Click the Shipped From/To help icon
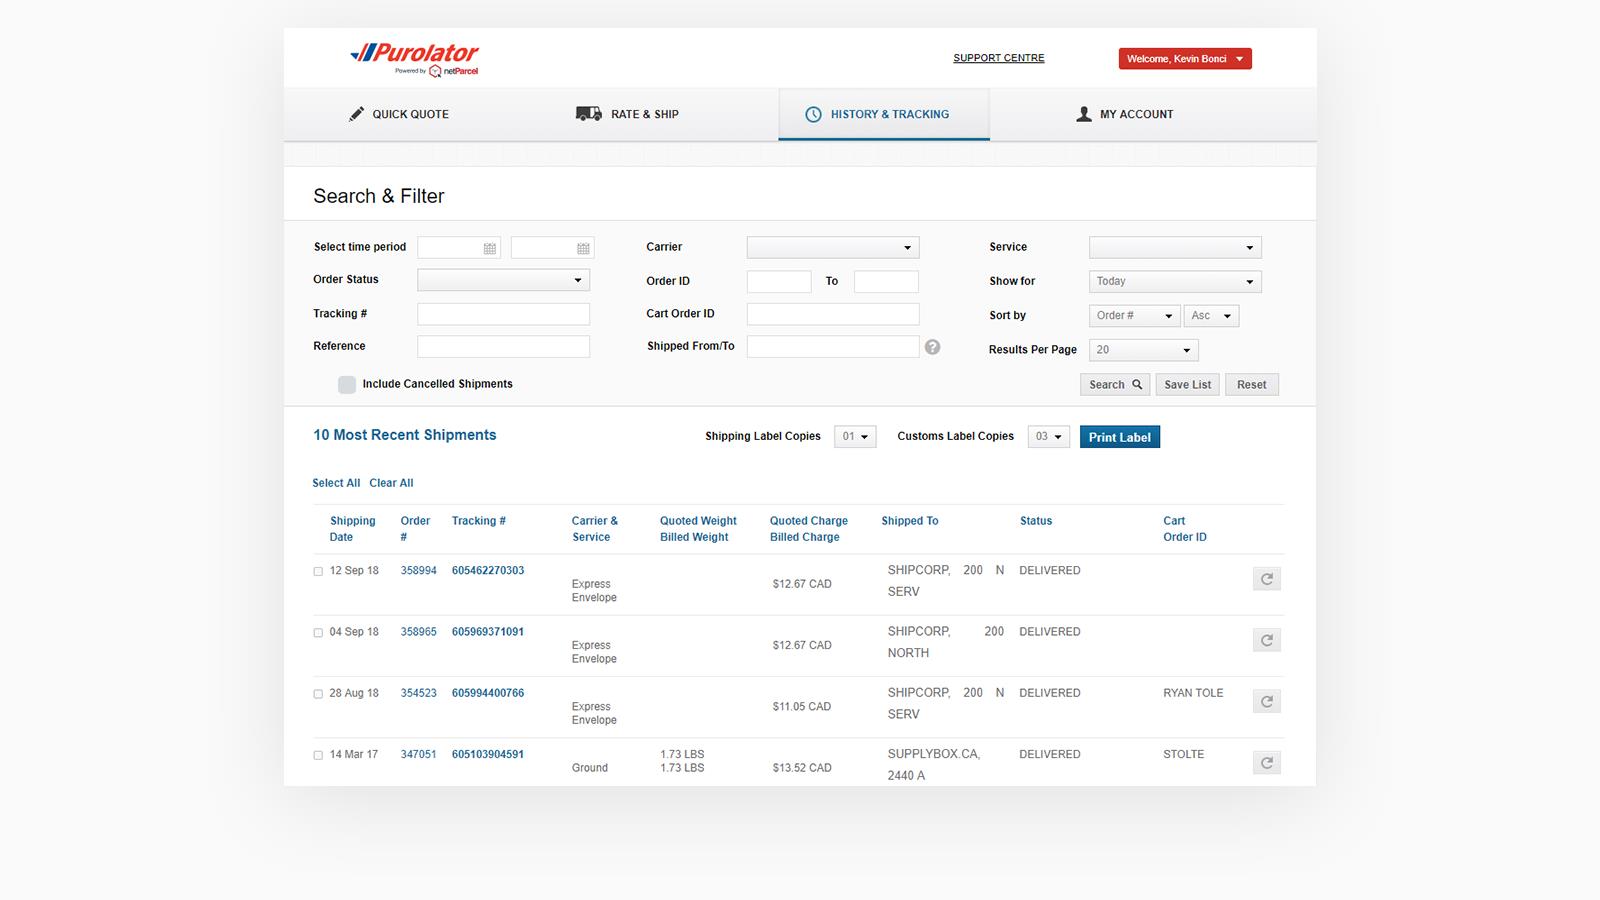 932,347
